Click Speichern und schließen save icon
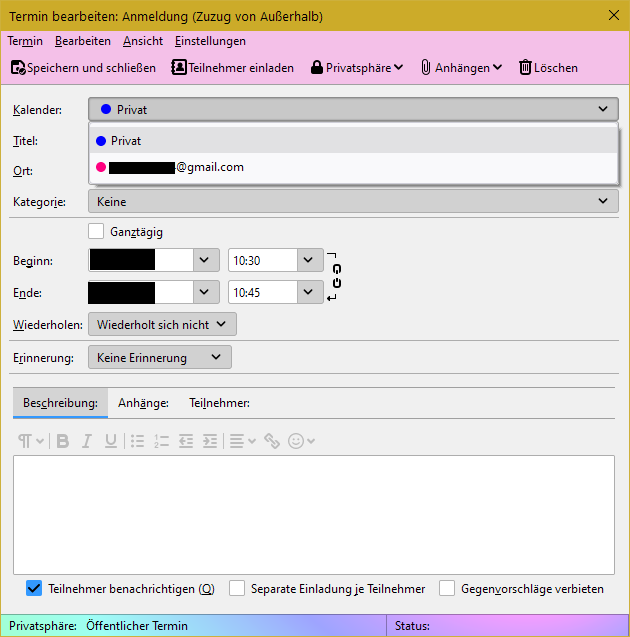Viewport: 630px width, 637px height. pyautogui.click(x=18, y=67)
